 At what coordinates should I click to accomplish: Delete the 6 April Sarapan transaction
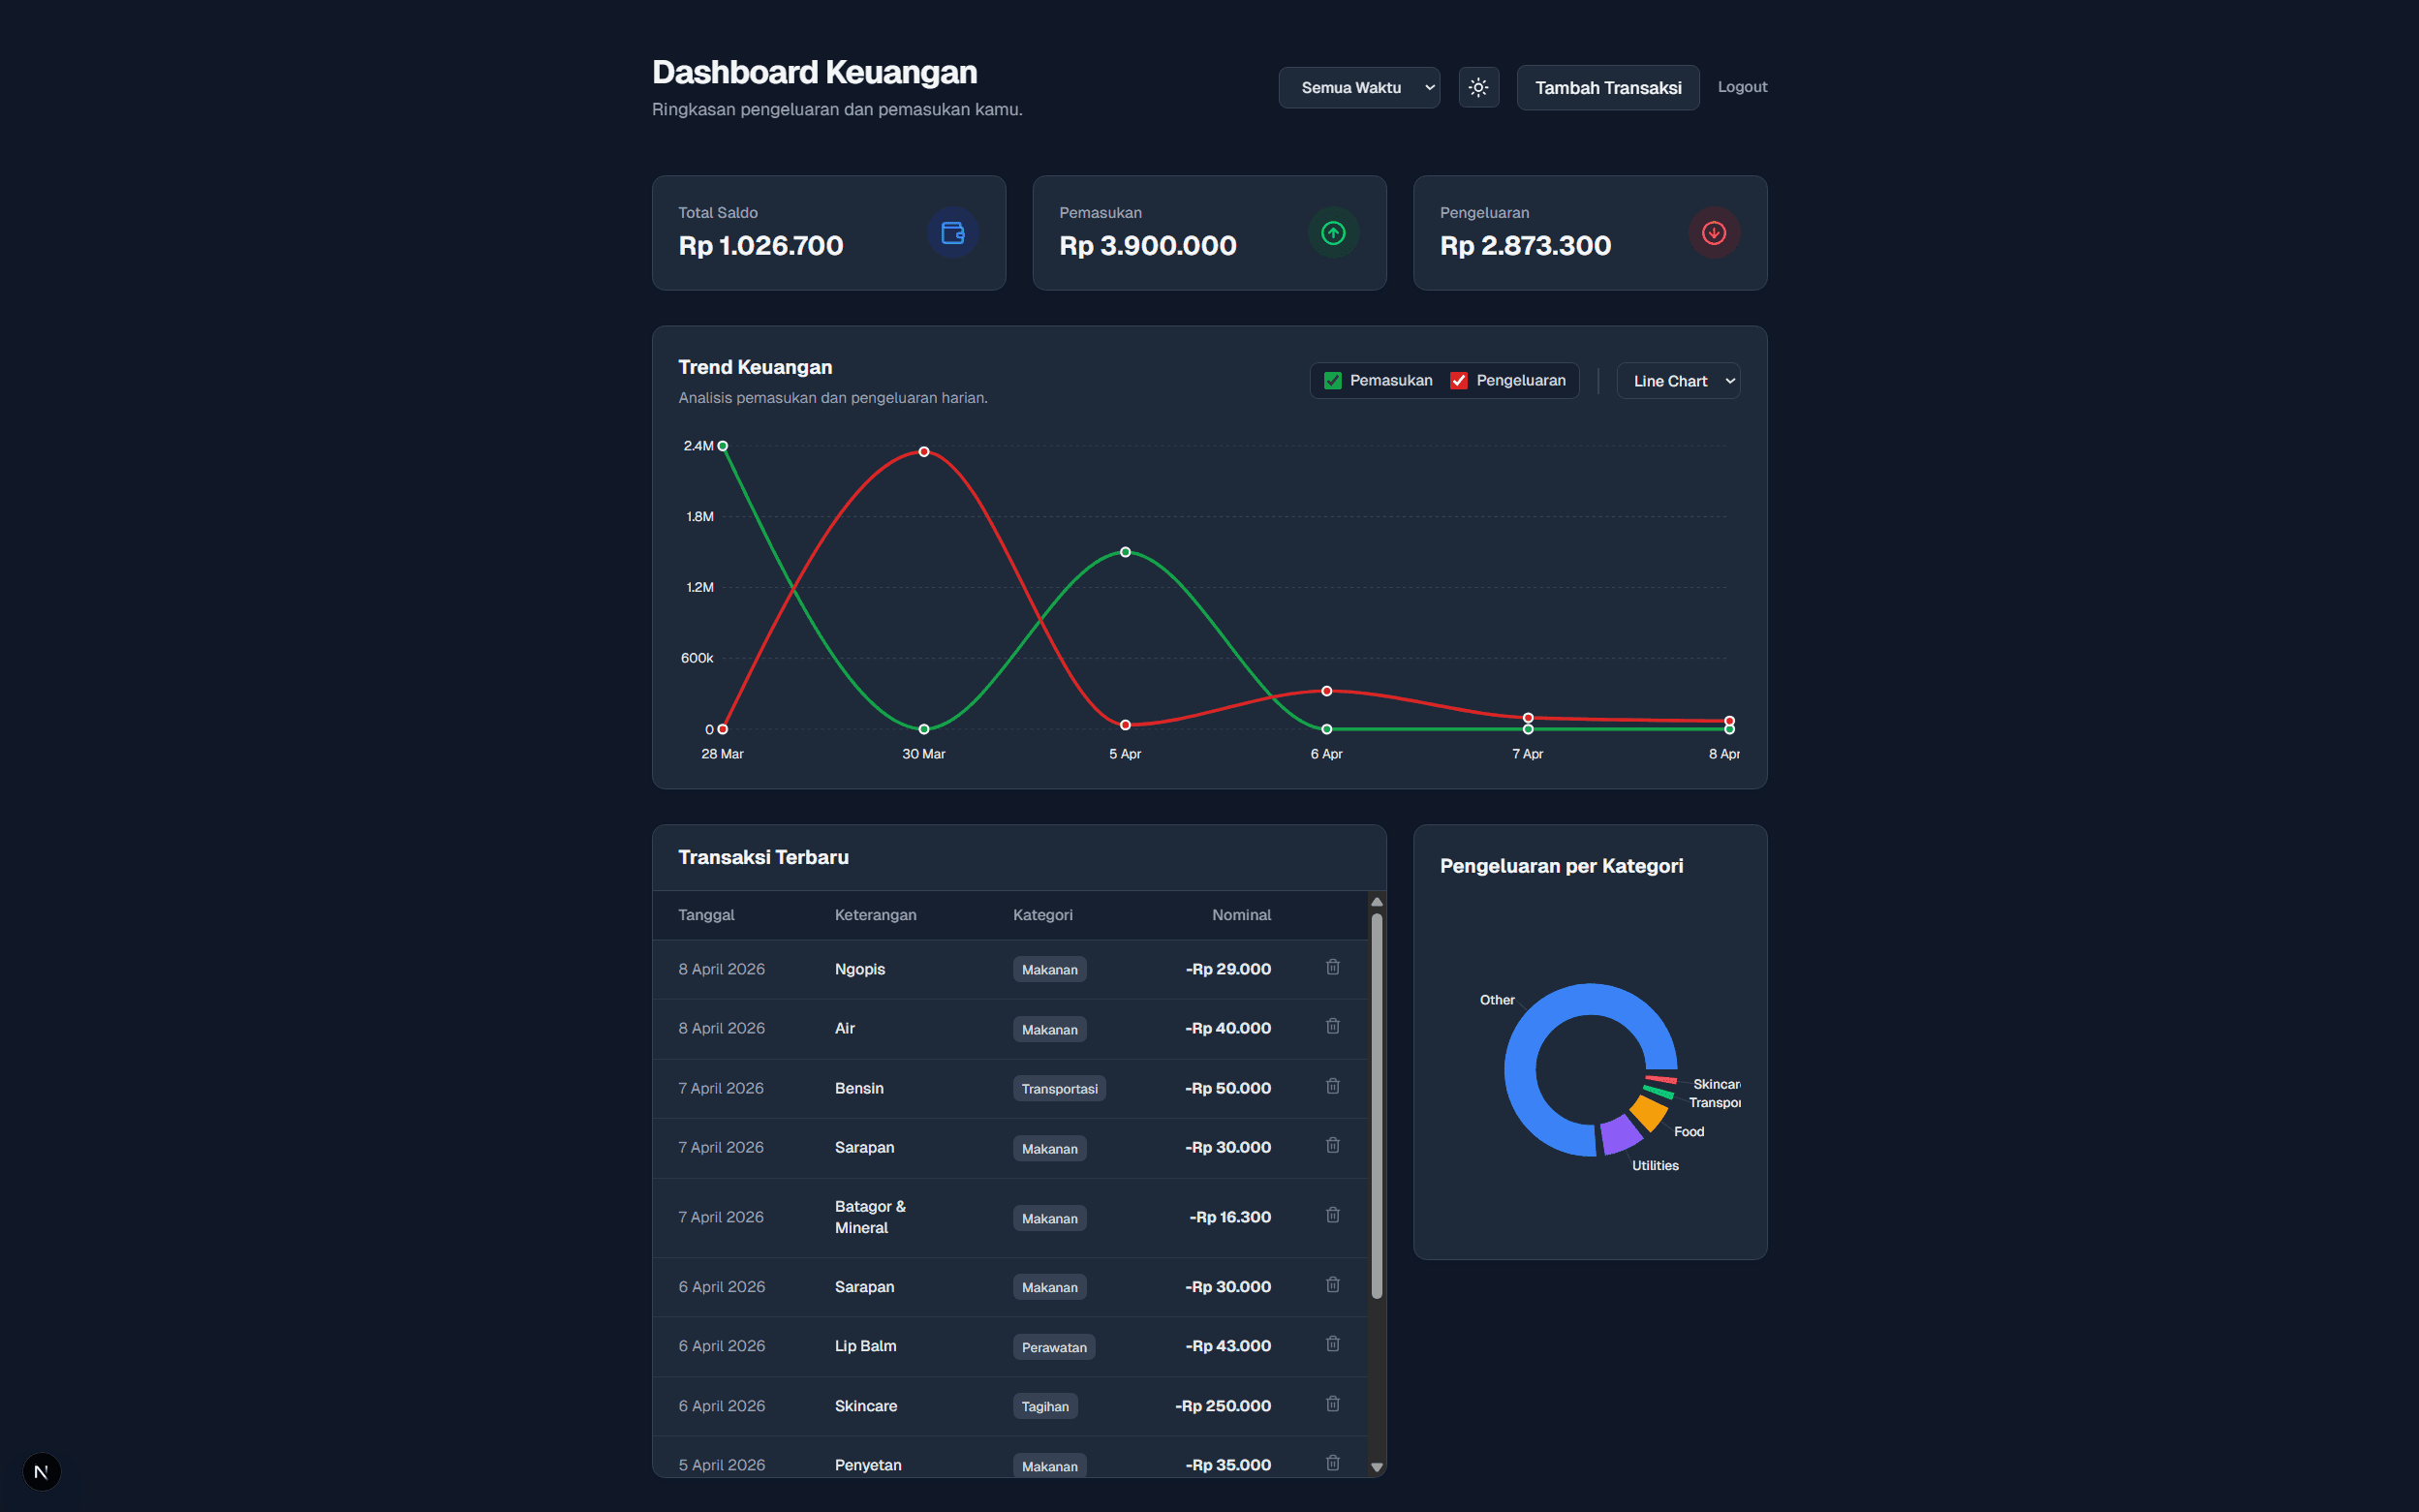click(x=1332, y=1285)
